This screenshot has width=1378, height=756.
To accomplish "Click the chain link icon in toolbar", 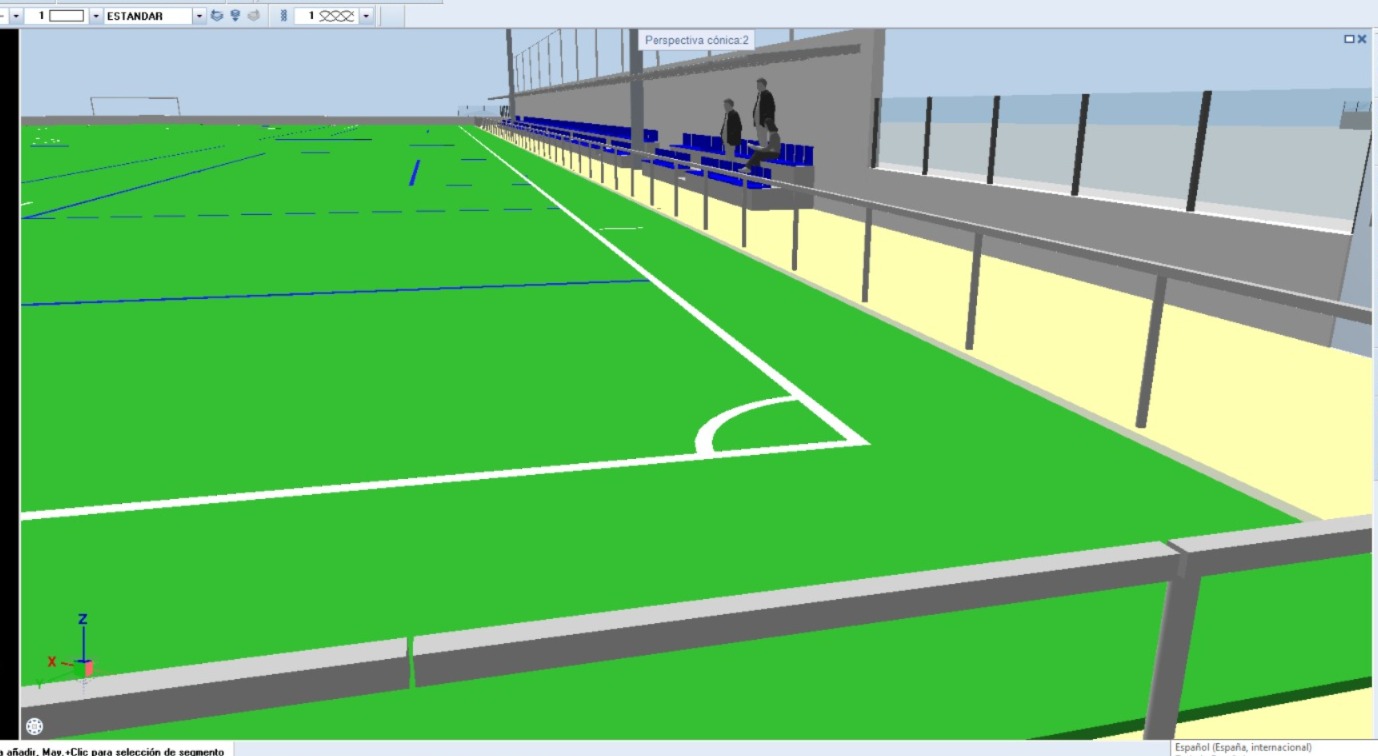I will tap(284, 16).
